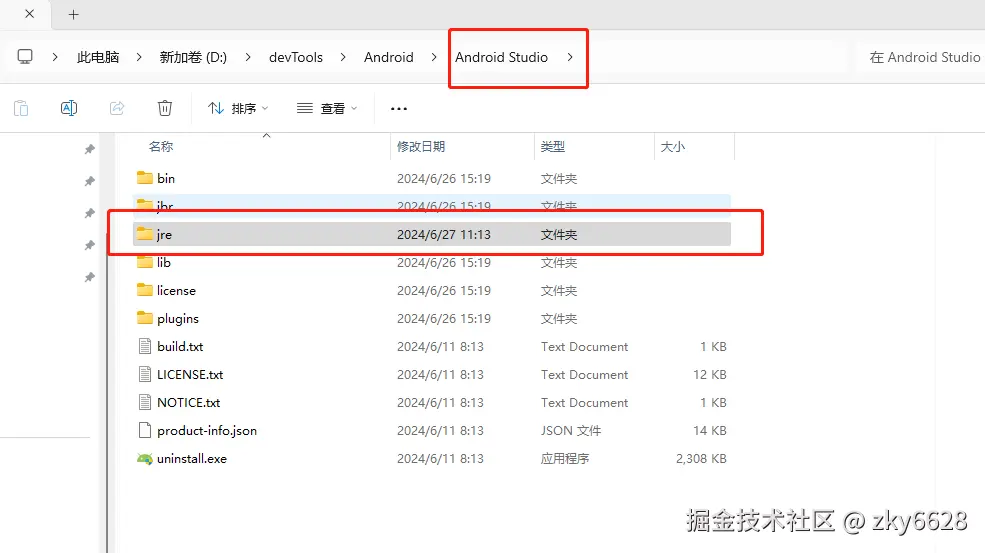
Task: Sort by 大小 column header
Action: (x=673, y=146)
